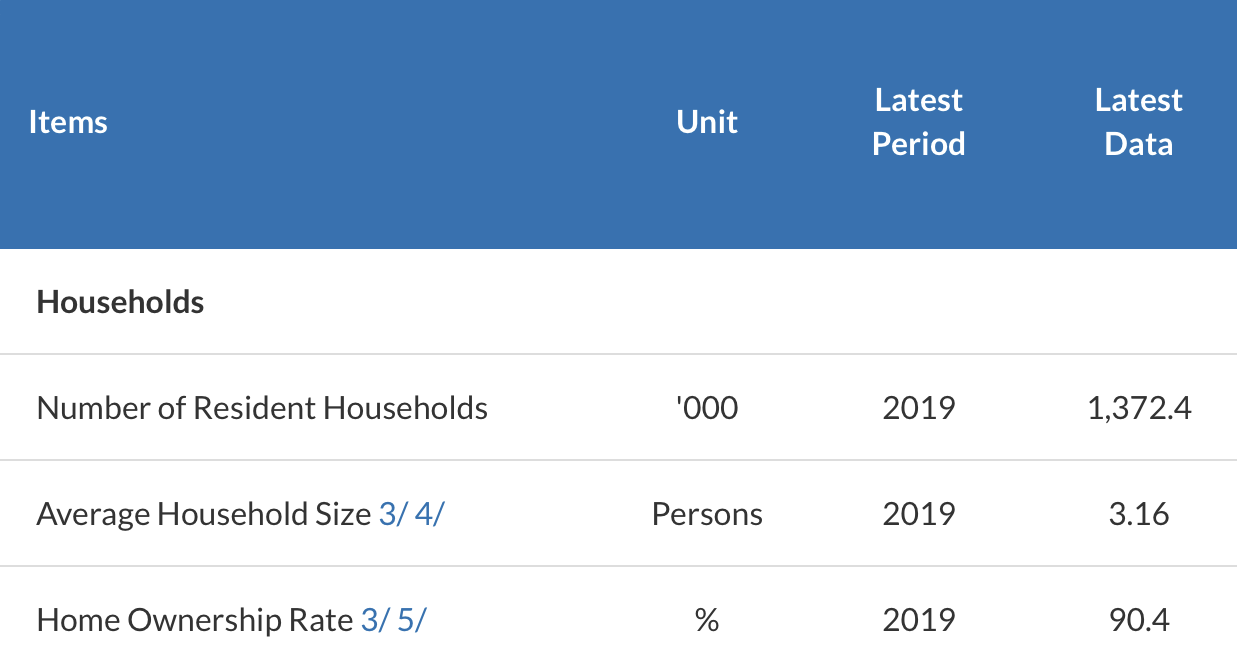The image size is (1237, 665).
Task: Click the Latest Period column header
Action: click(918, 122)
